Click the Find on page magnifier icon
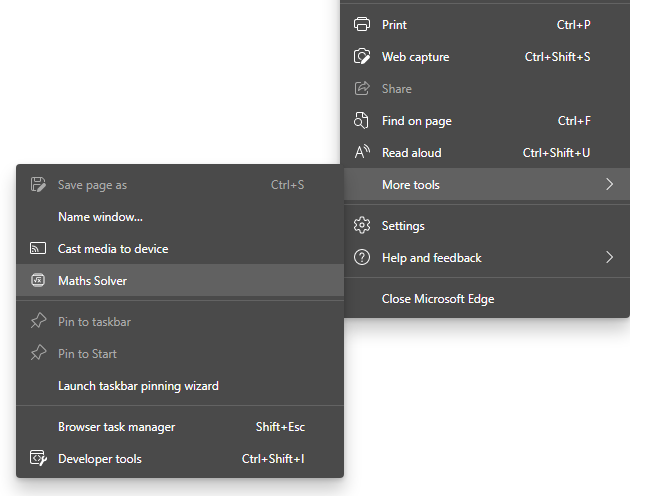 362,121
